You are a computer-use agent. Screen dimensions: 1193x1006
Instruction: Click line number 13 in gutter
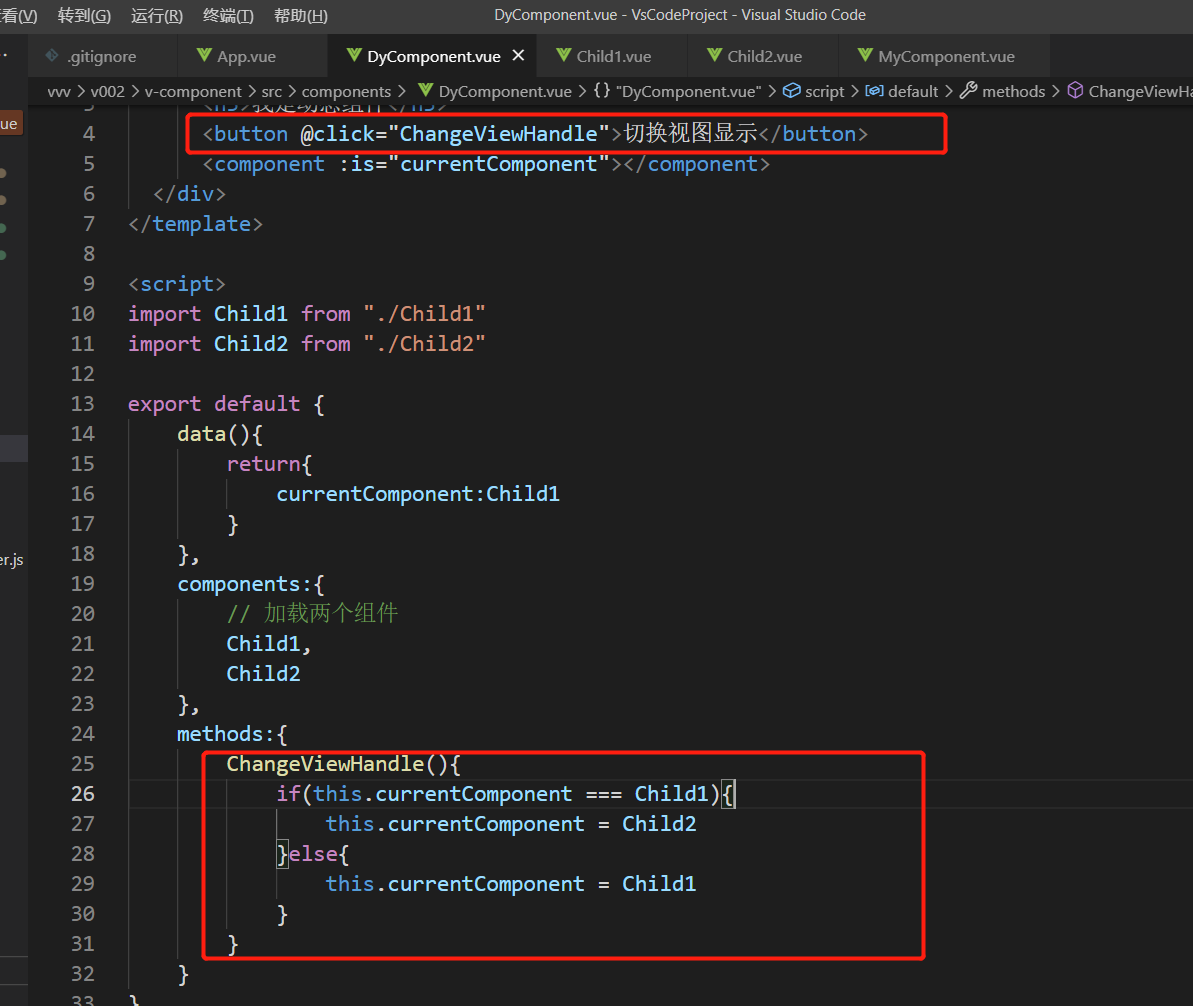(x=83, y=403)
